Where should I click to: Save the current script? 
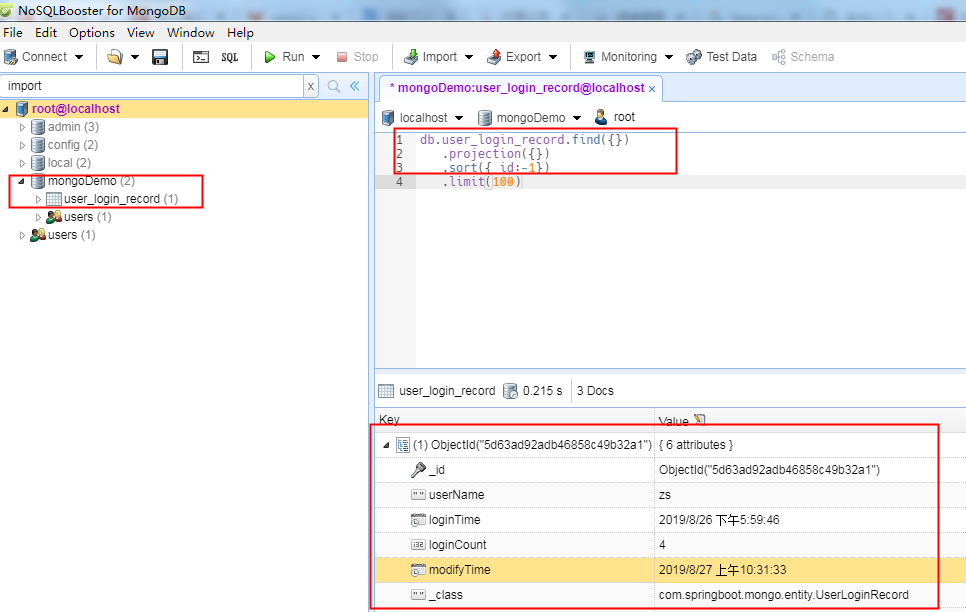pyautogui.click(x=160, y=57)
